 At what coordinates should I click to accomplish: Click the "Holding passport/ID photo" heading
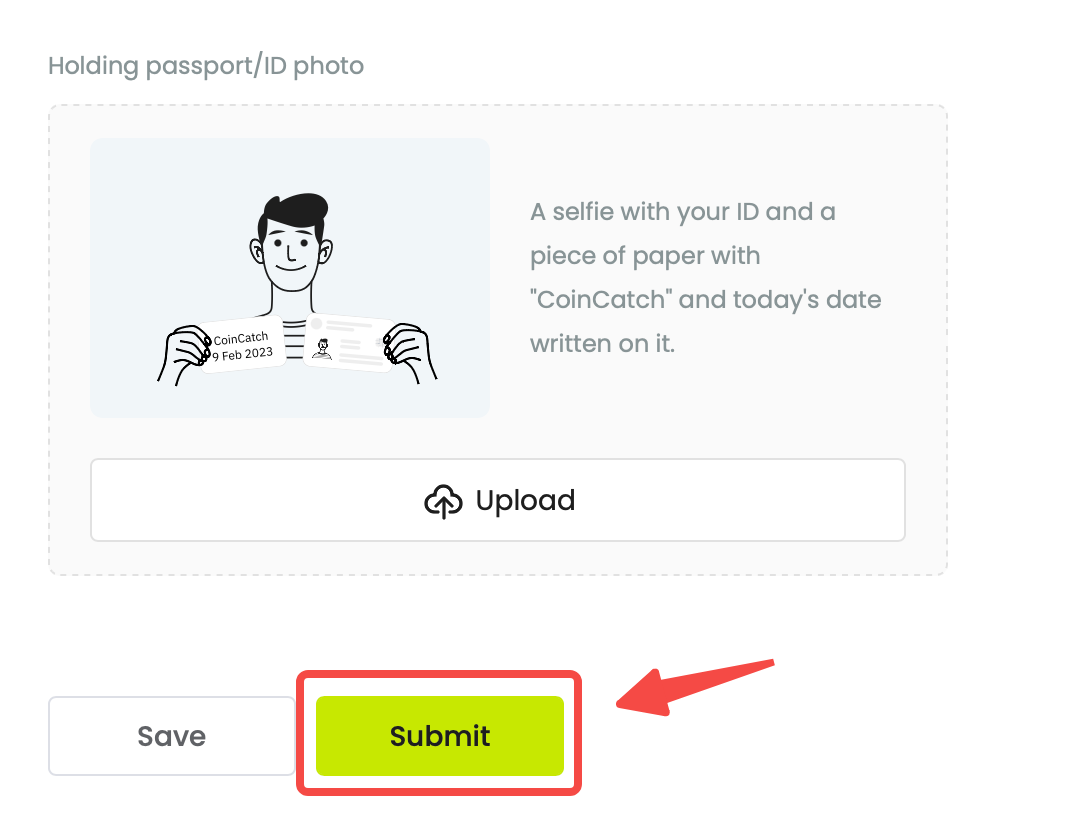tap(206, 65)
